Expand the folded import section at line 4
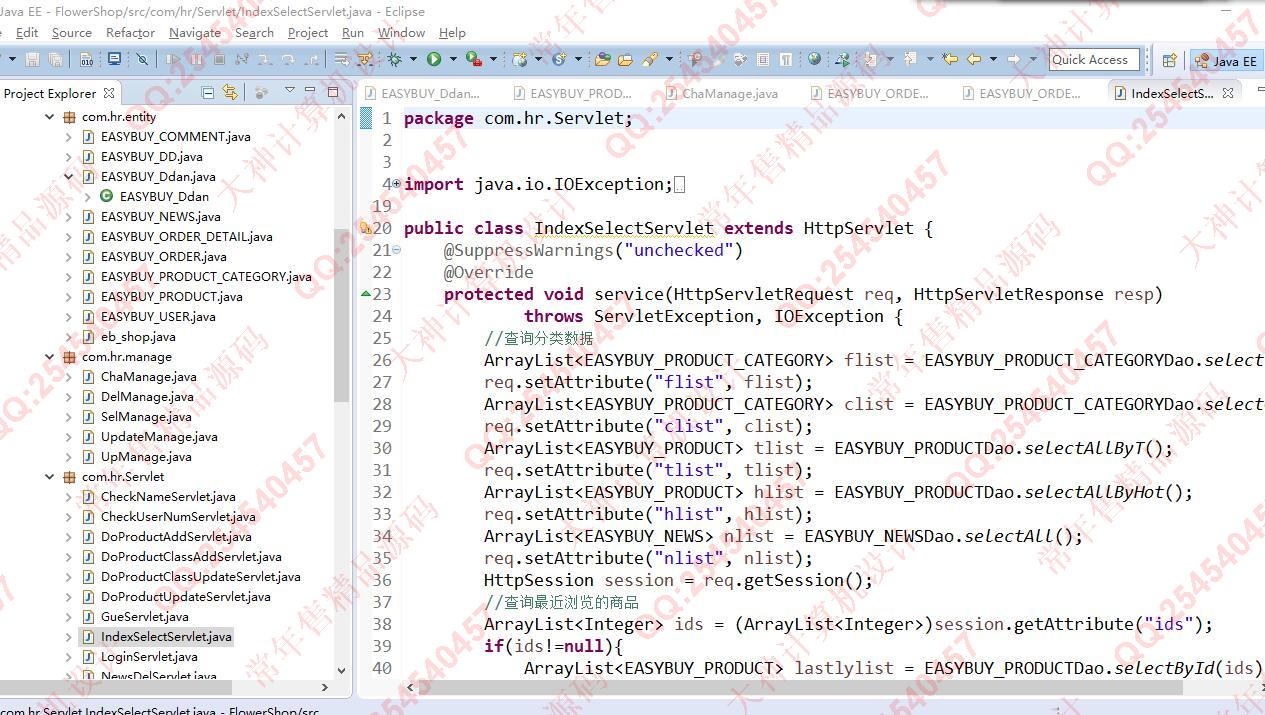 (x=396, y=184)
